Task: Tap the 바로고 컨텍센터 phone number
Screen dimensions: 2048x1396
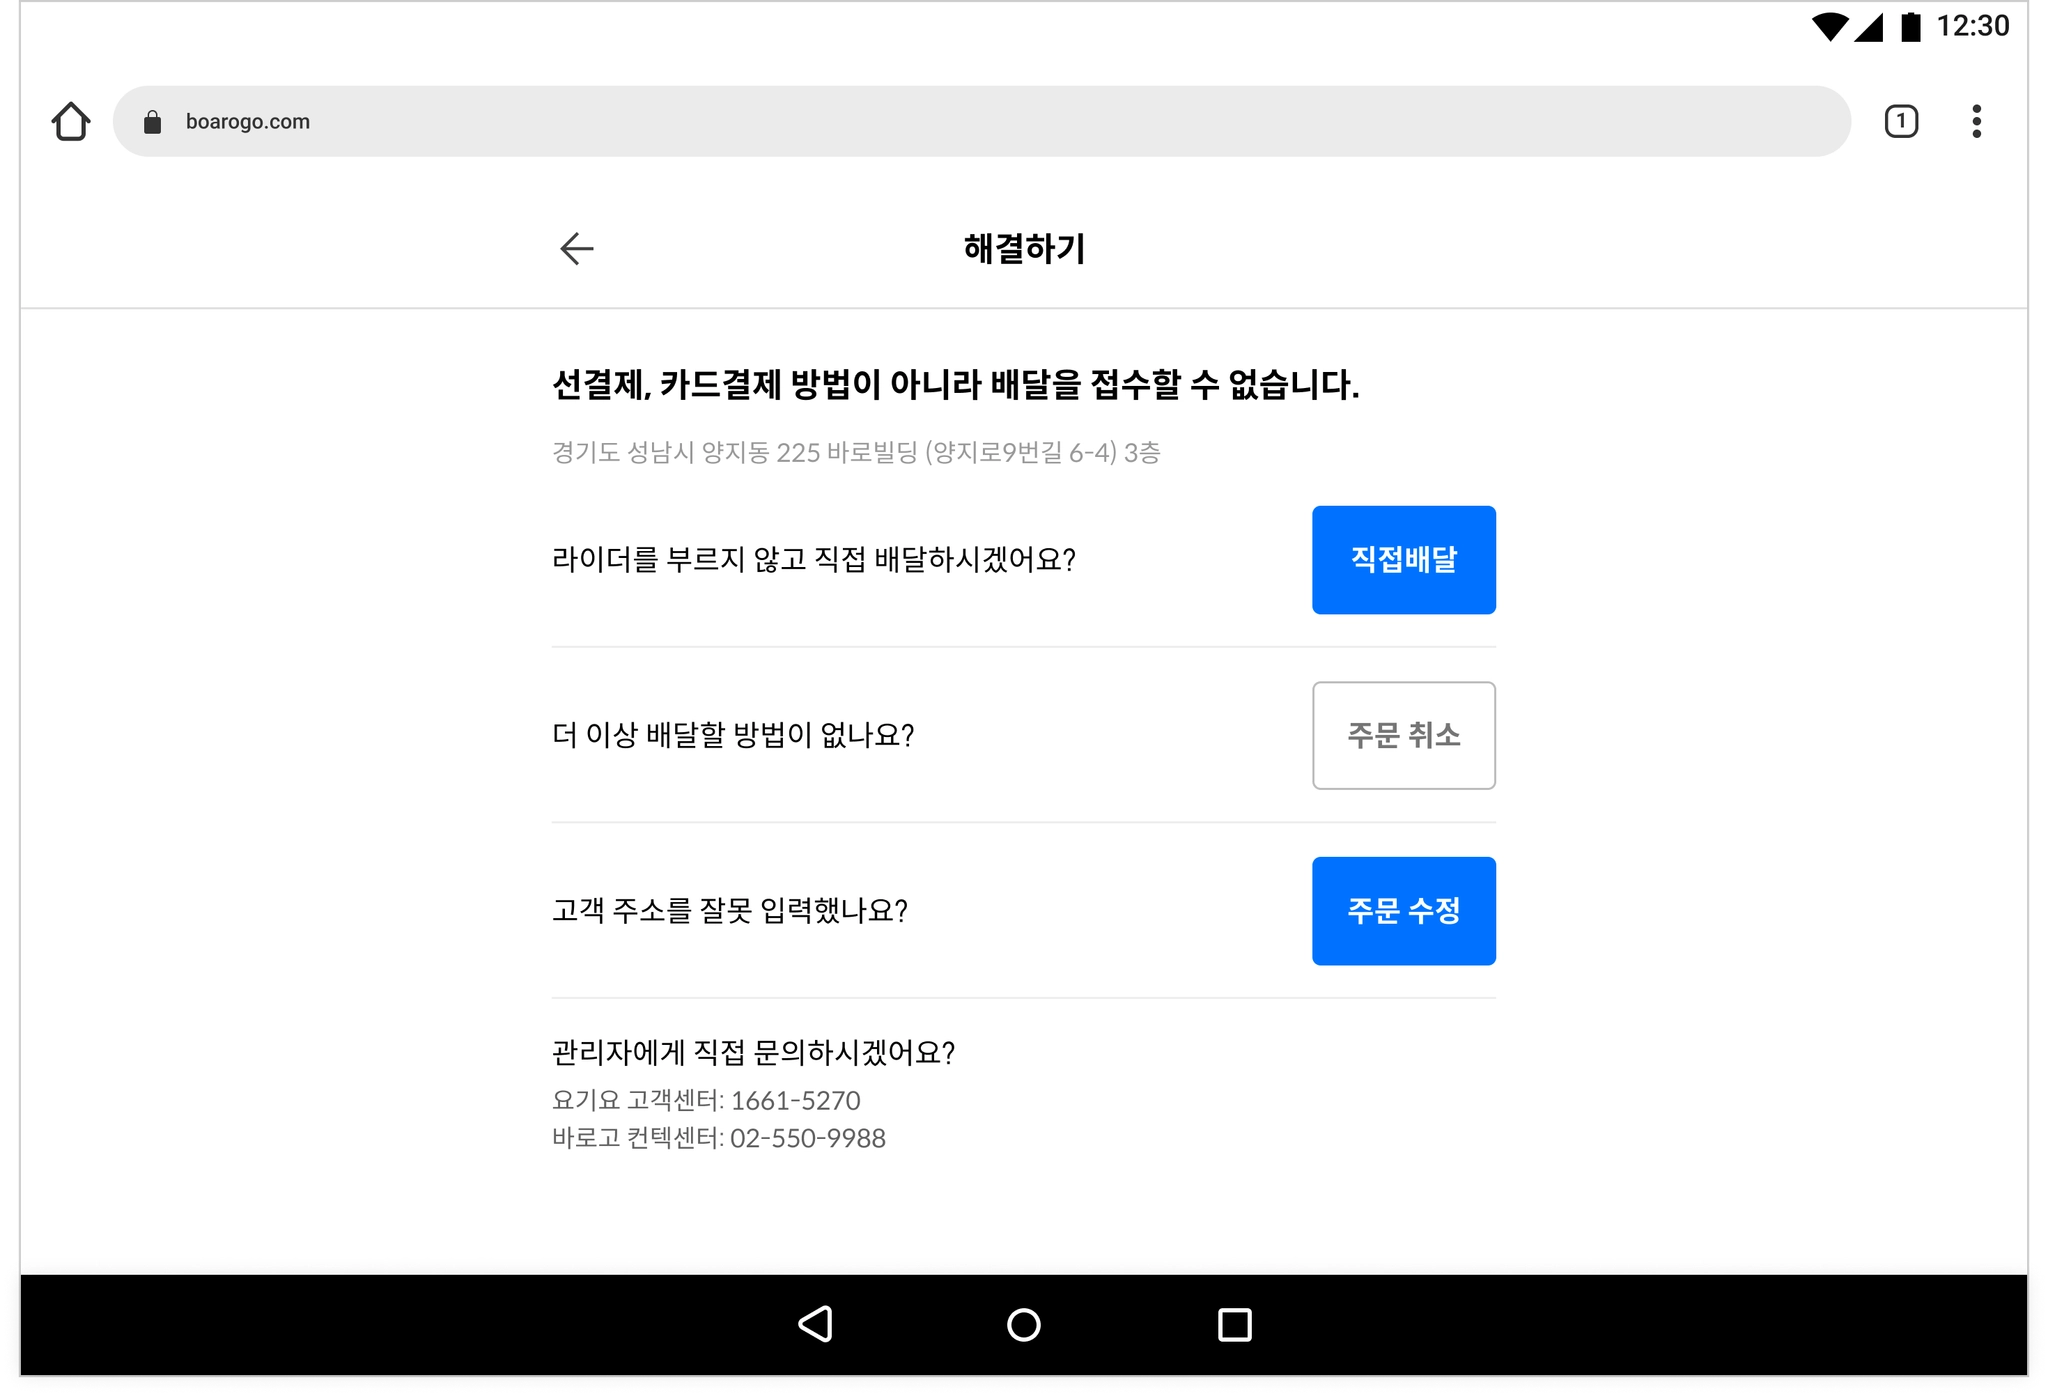Action: click(807, 1138)
